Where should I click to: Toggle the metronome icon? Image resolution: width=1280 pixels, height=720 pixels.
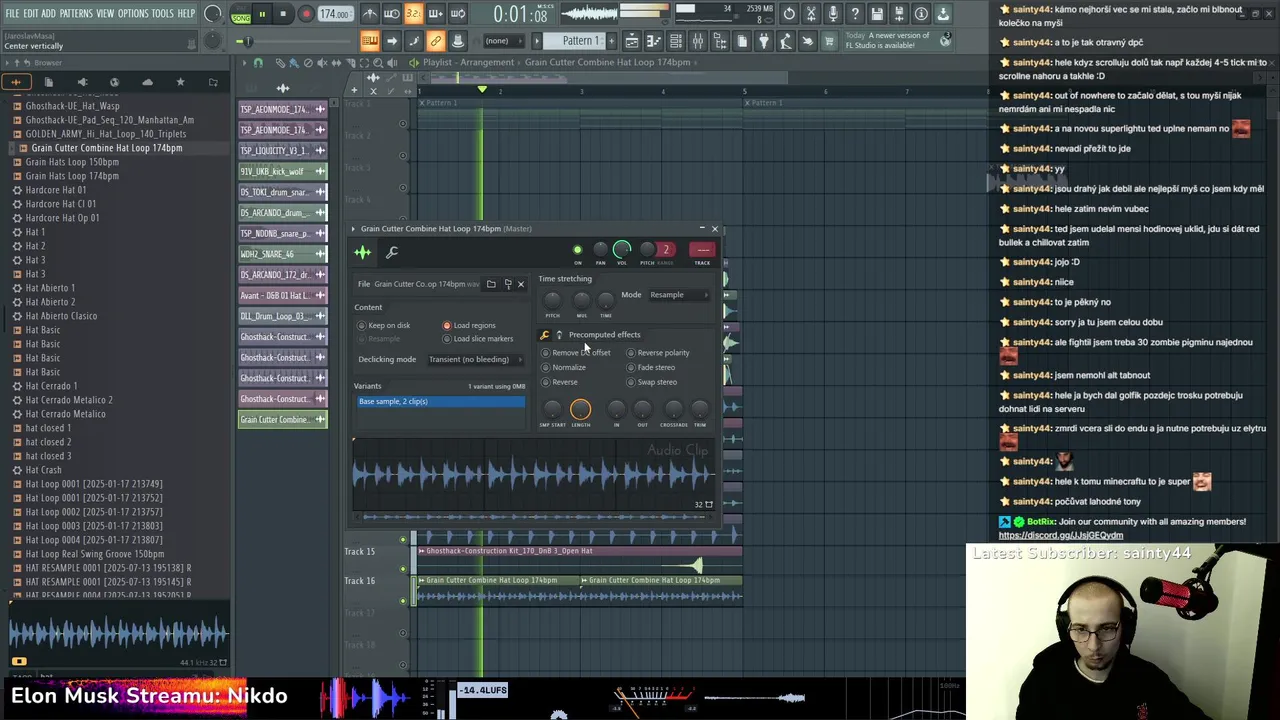[x=371, y=14]
